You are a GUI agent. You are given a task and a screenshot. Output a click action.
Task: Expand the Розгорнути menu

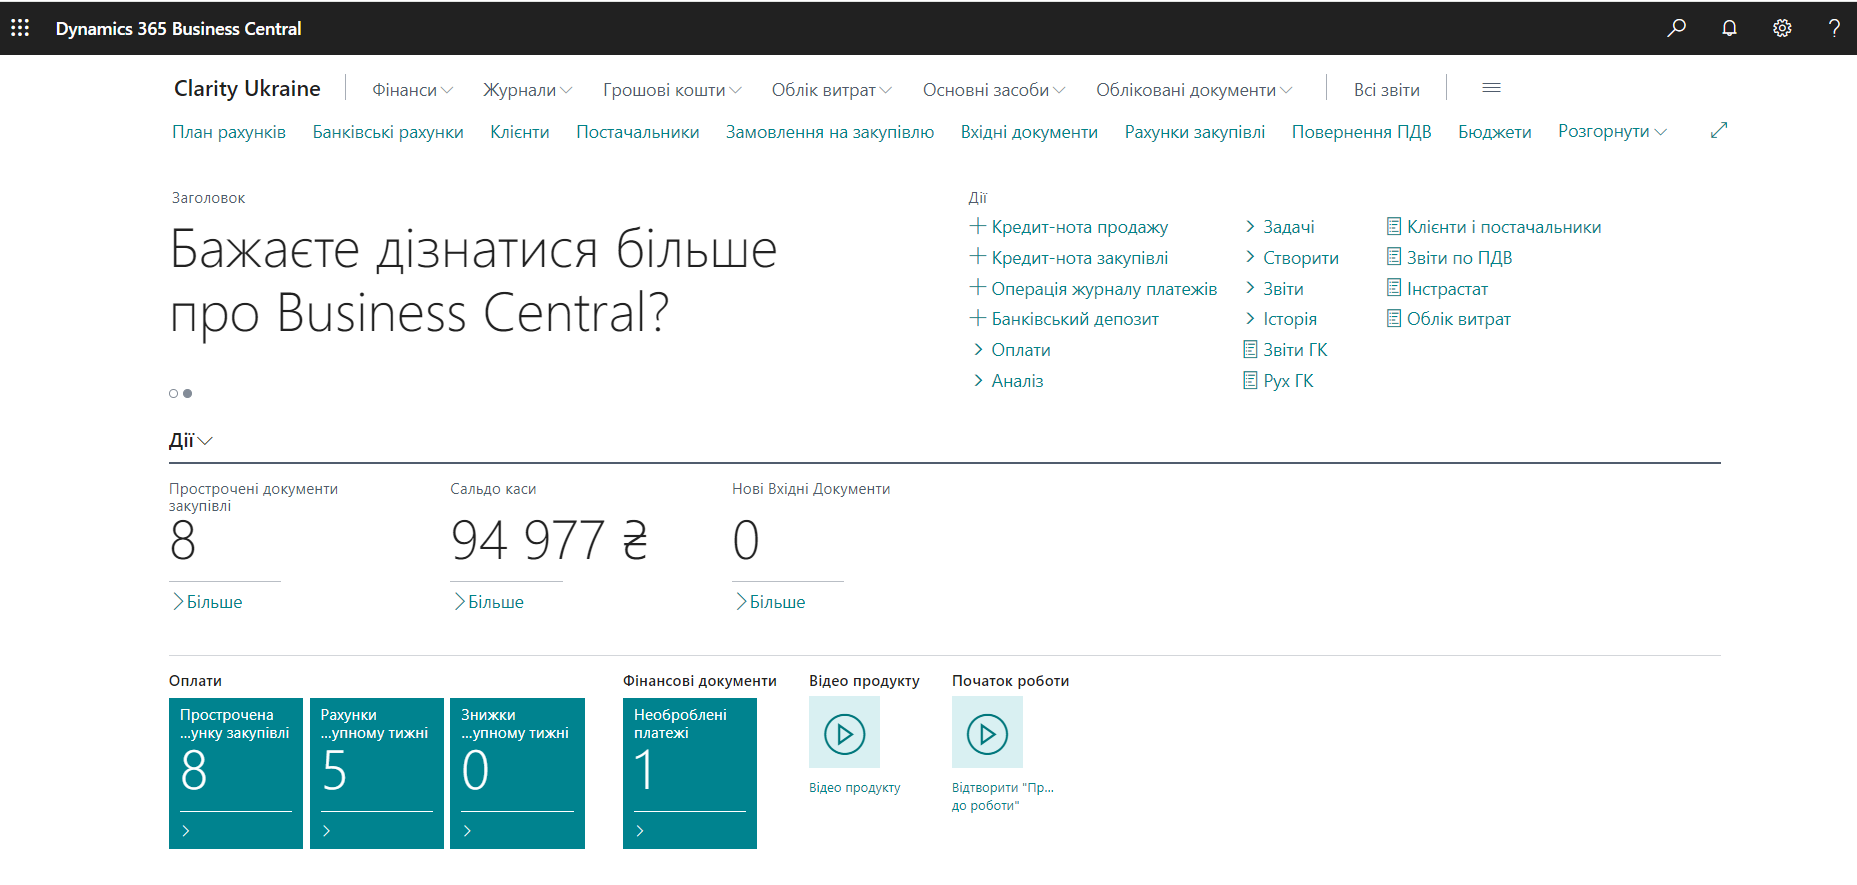tap(1611, 132)
